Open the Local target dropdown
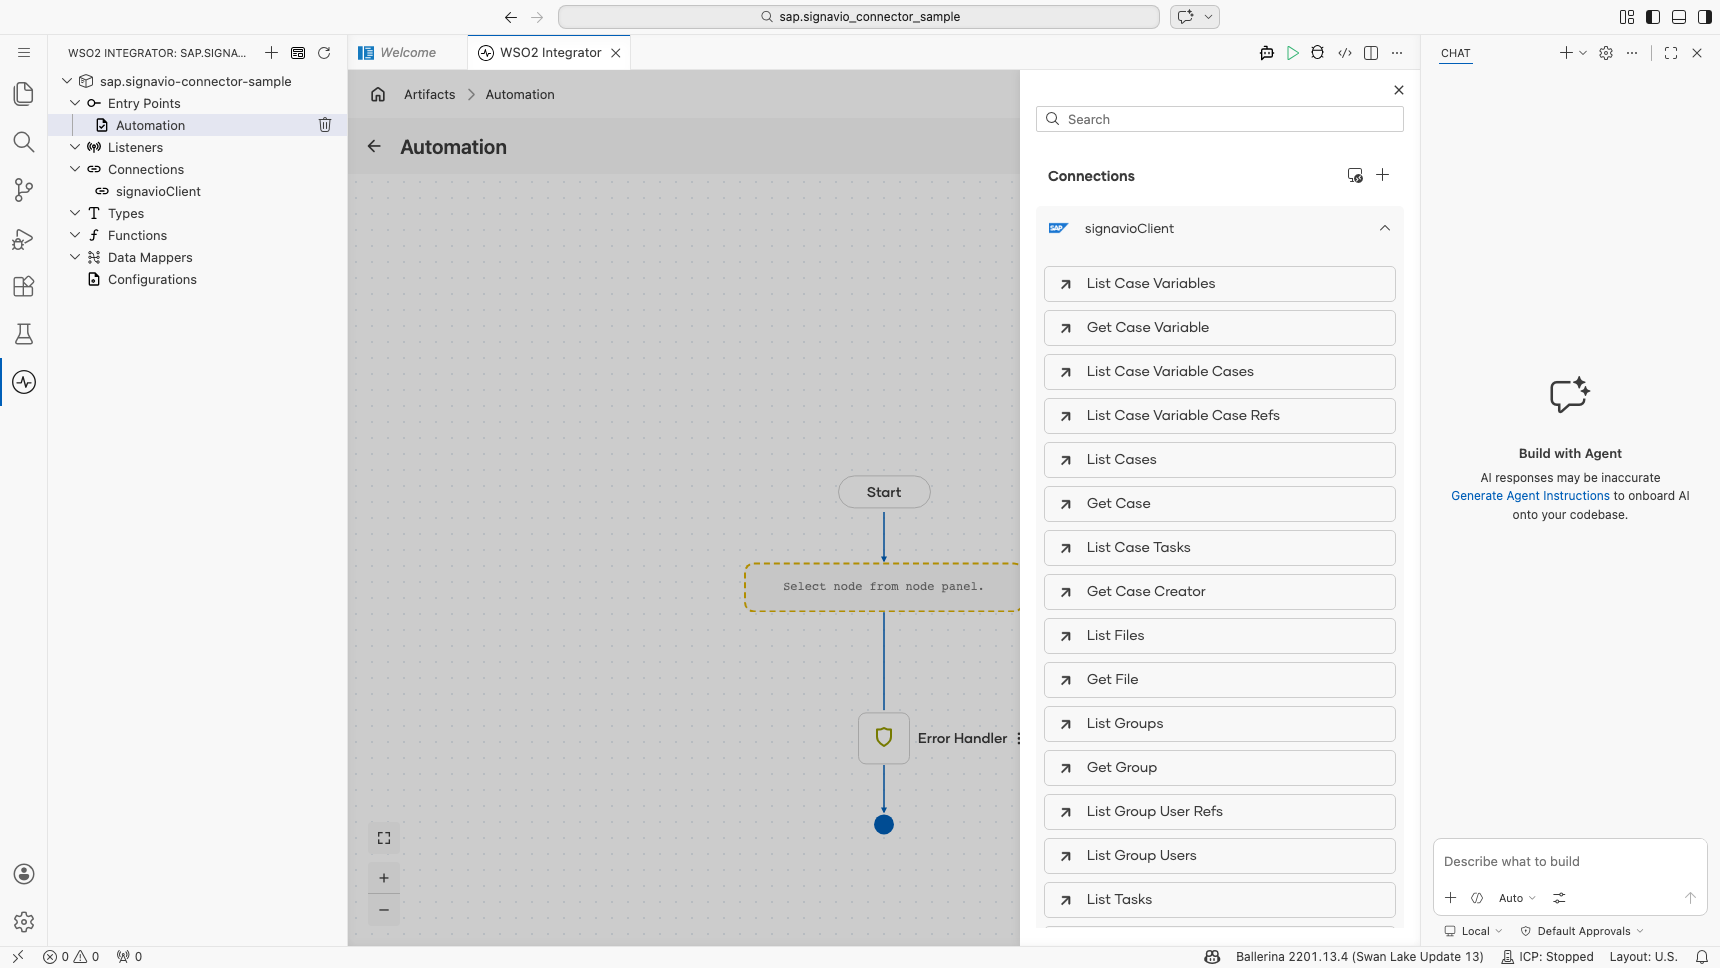This screenshot has width=1720, height=968. [1474, 931]
